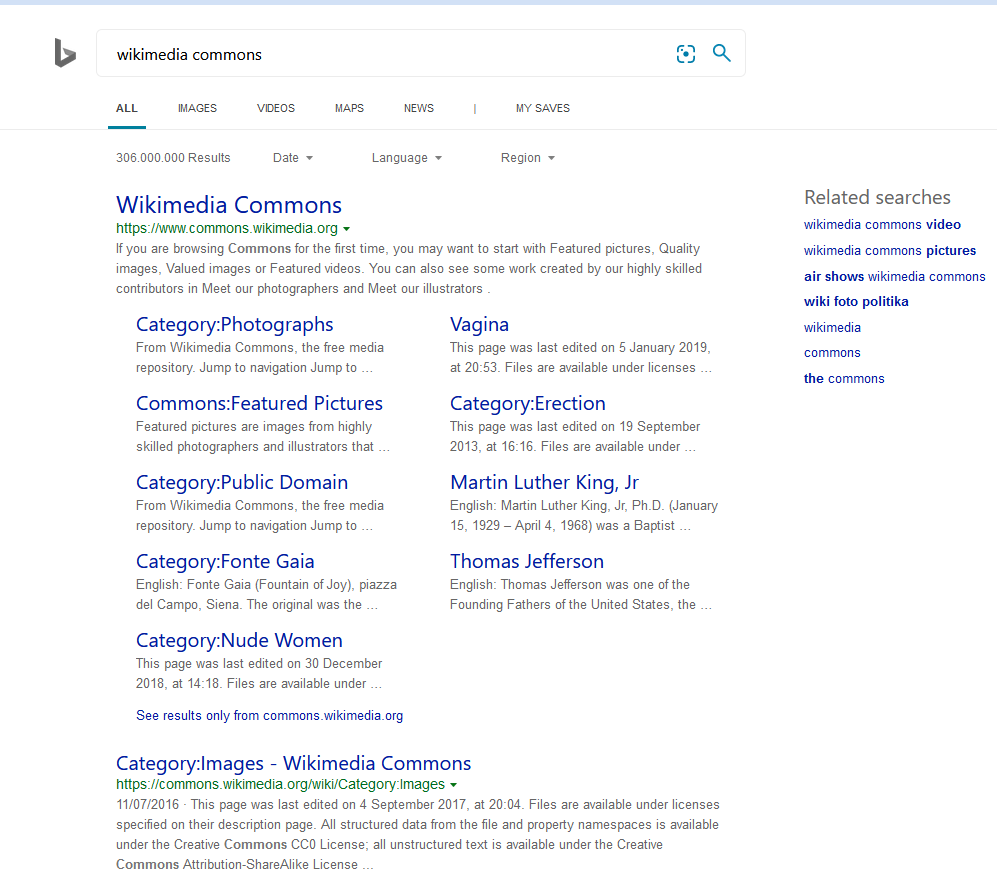Open the VIDEOS tab
This screenshot has height=891, width=997.
click(x=276, y=108)
